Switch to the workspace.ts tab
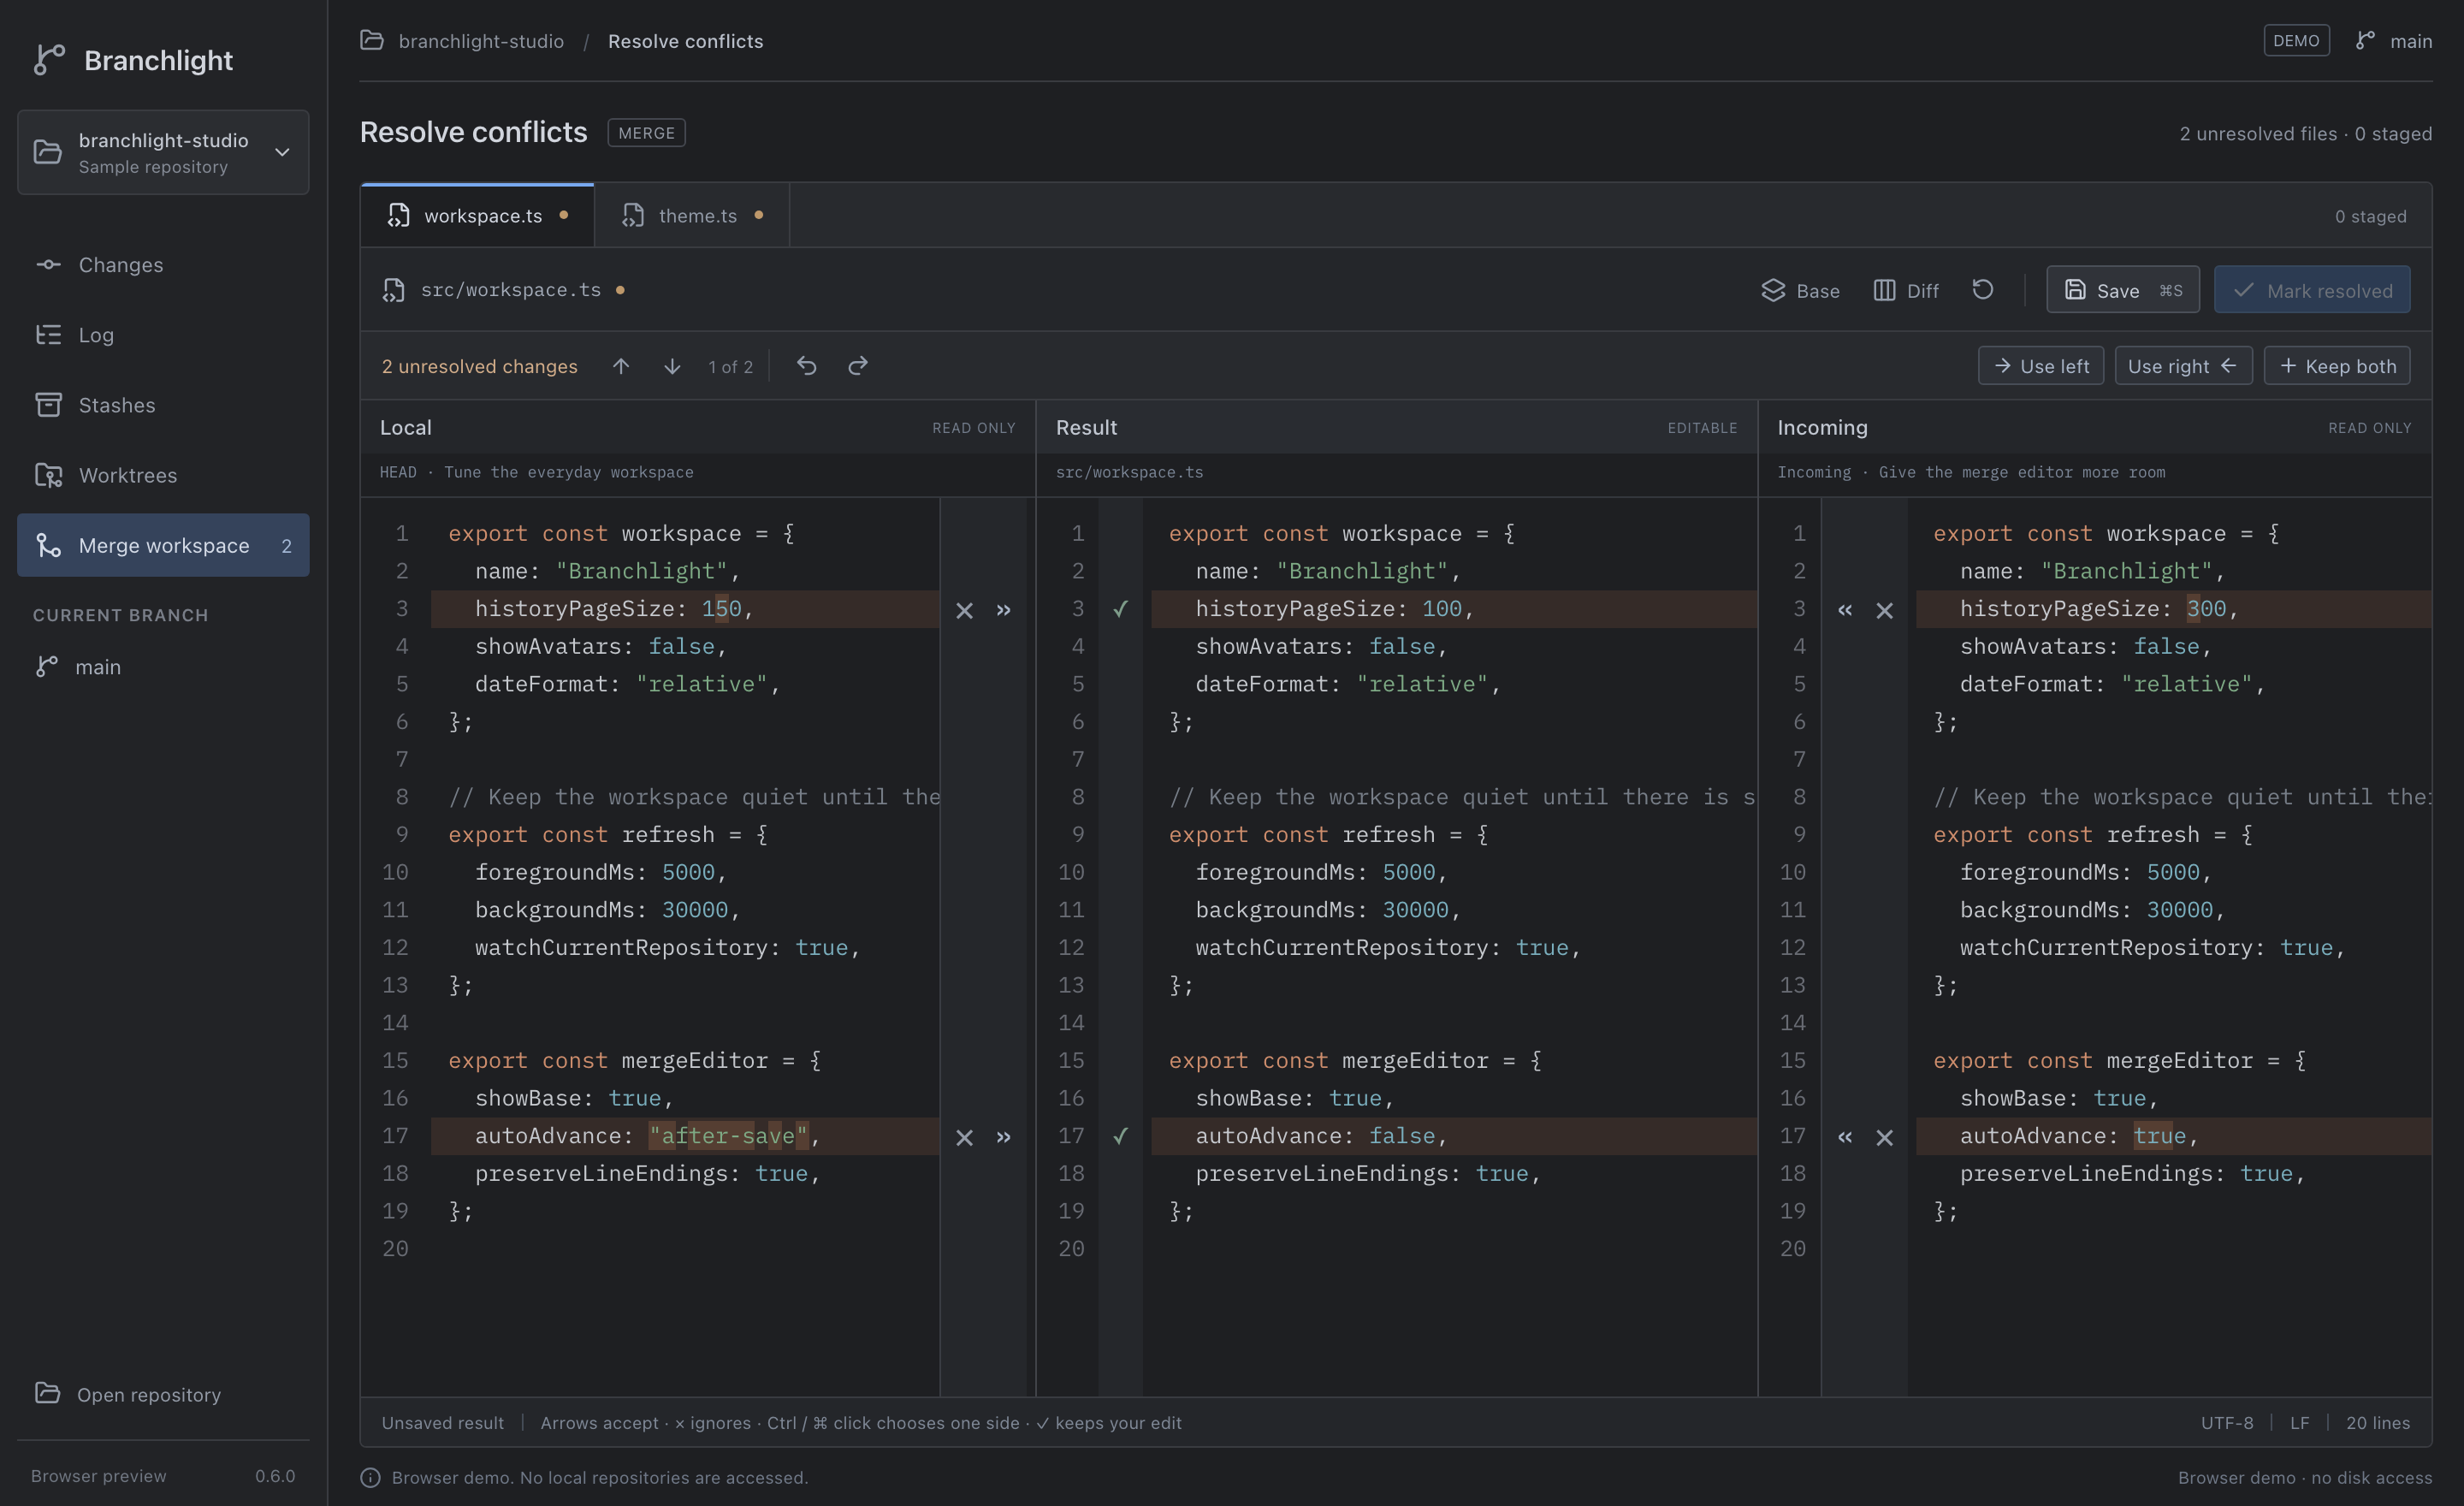This screenshot has width=2464, height=1506. (x=477, y=216)
